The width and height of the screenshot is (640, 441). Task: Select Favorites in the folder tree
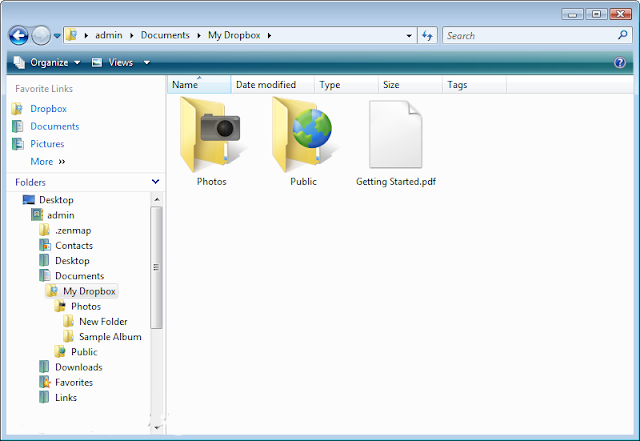74,382
